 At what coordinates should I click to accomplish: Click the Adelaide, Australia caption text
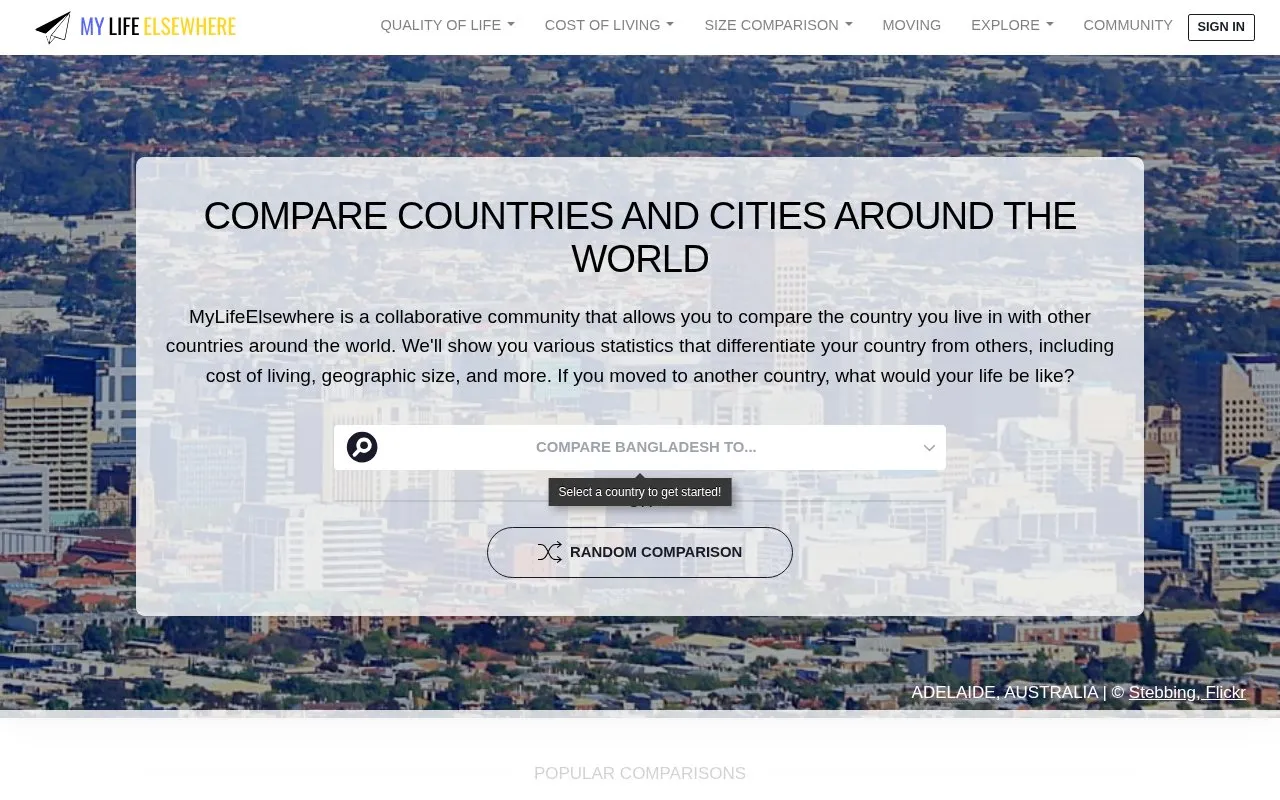point(1004,692)
